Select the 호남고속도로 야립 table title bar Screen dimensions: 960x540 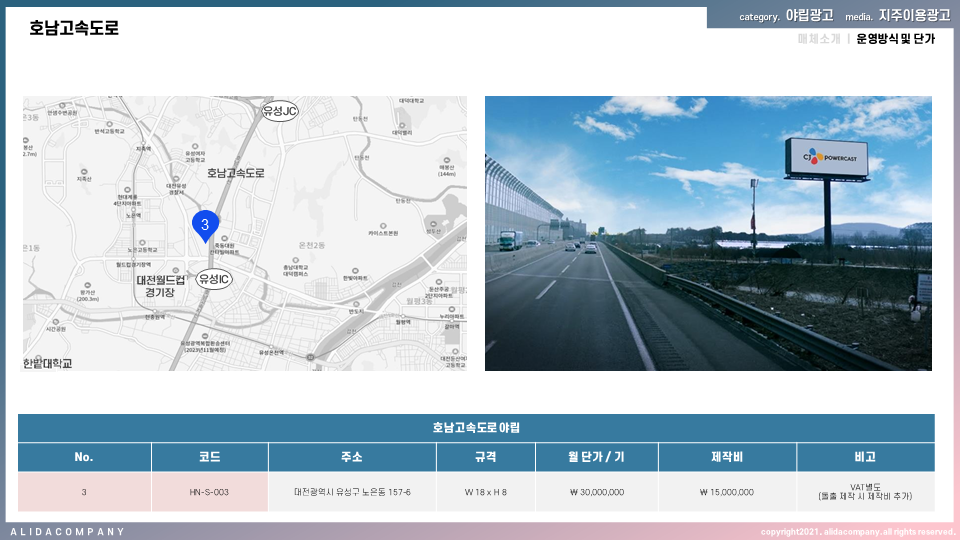476,428
